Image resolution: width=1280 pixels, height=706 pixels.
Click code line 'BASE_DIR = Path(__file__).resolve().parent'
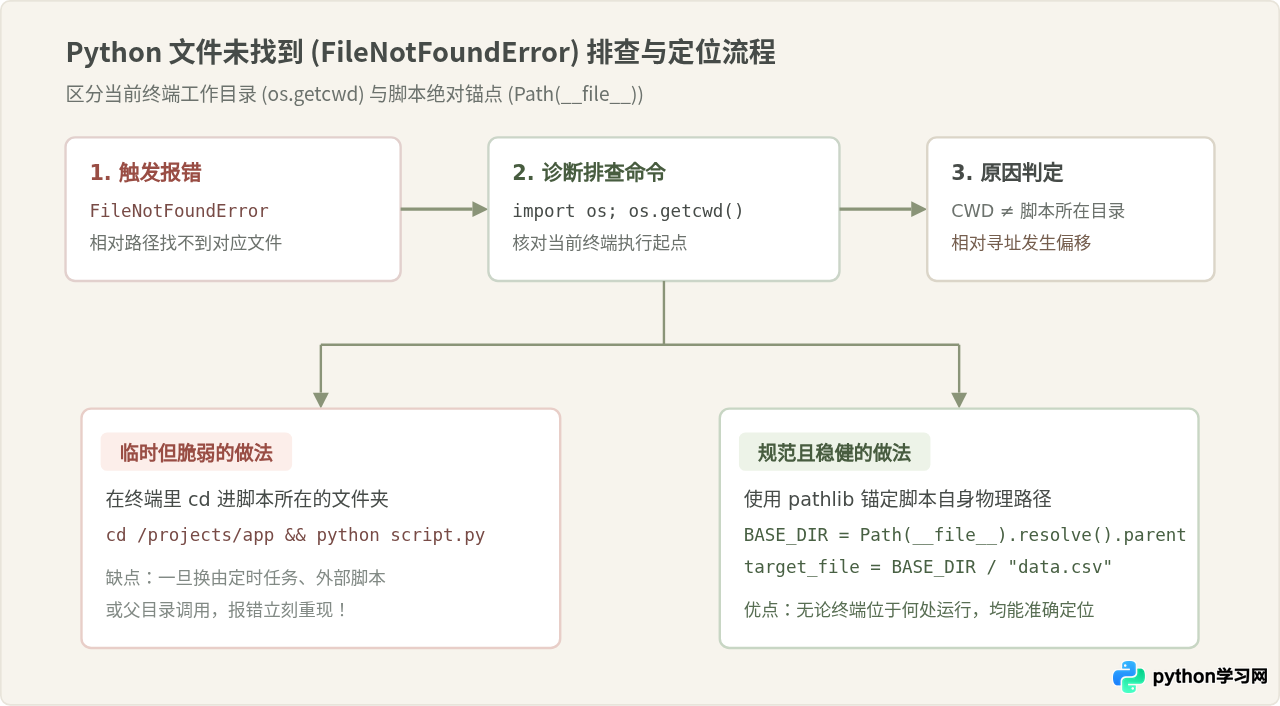pos(965,535)
